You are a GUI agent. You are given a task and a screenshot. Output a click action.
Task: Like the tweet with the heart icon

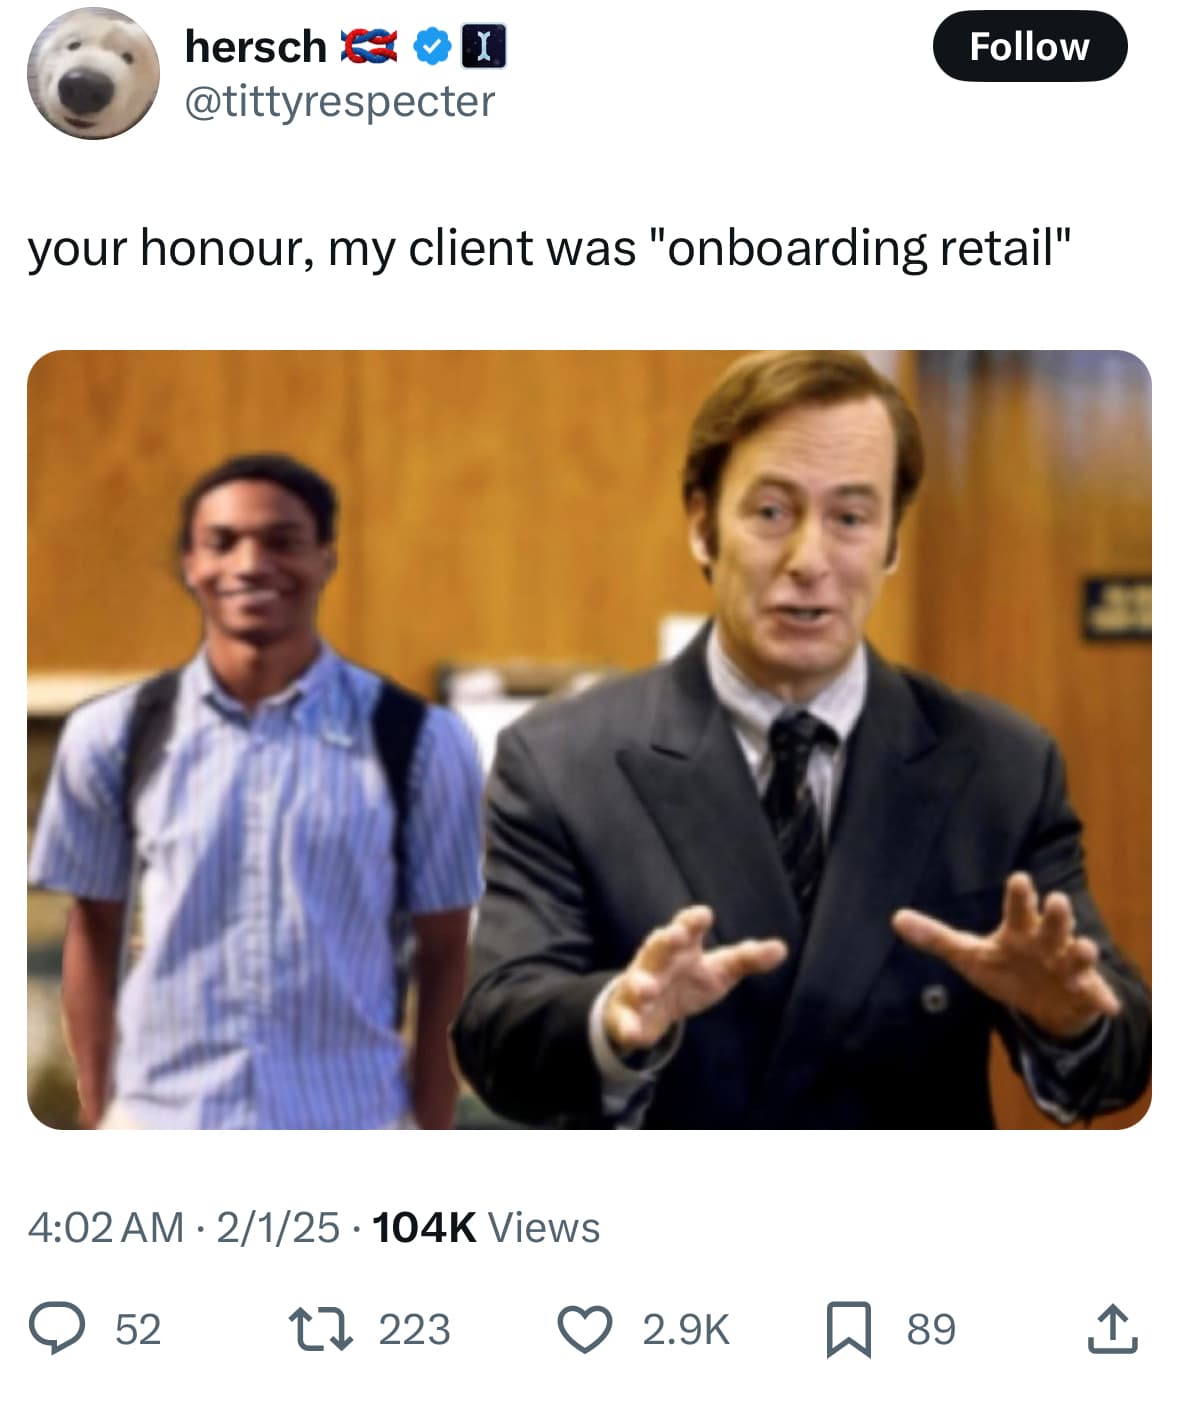583,1330
